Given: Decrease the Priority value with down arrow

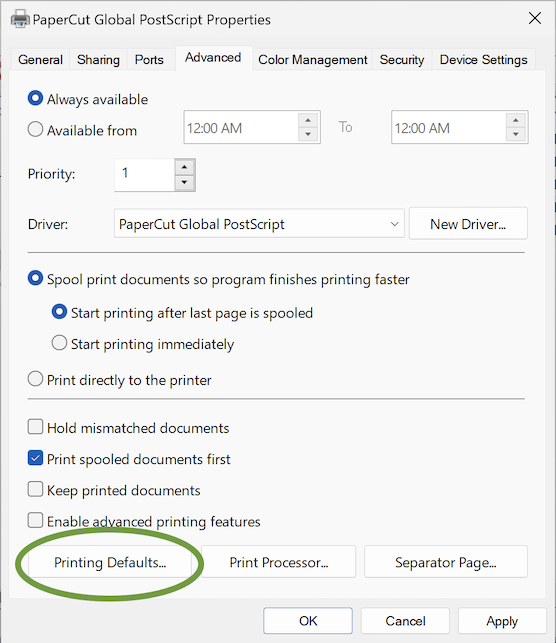Looking at the screenshot, I should pos(185,182).
